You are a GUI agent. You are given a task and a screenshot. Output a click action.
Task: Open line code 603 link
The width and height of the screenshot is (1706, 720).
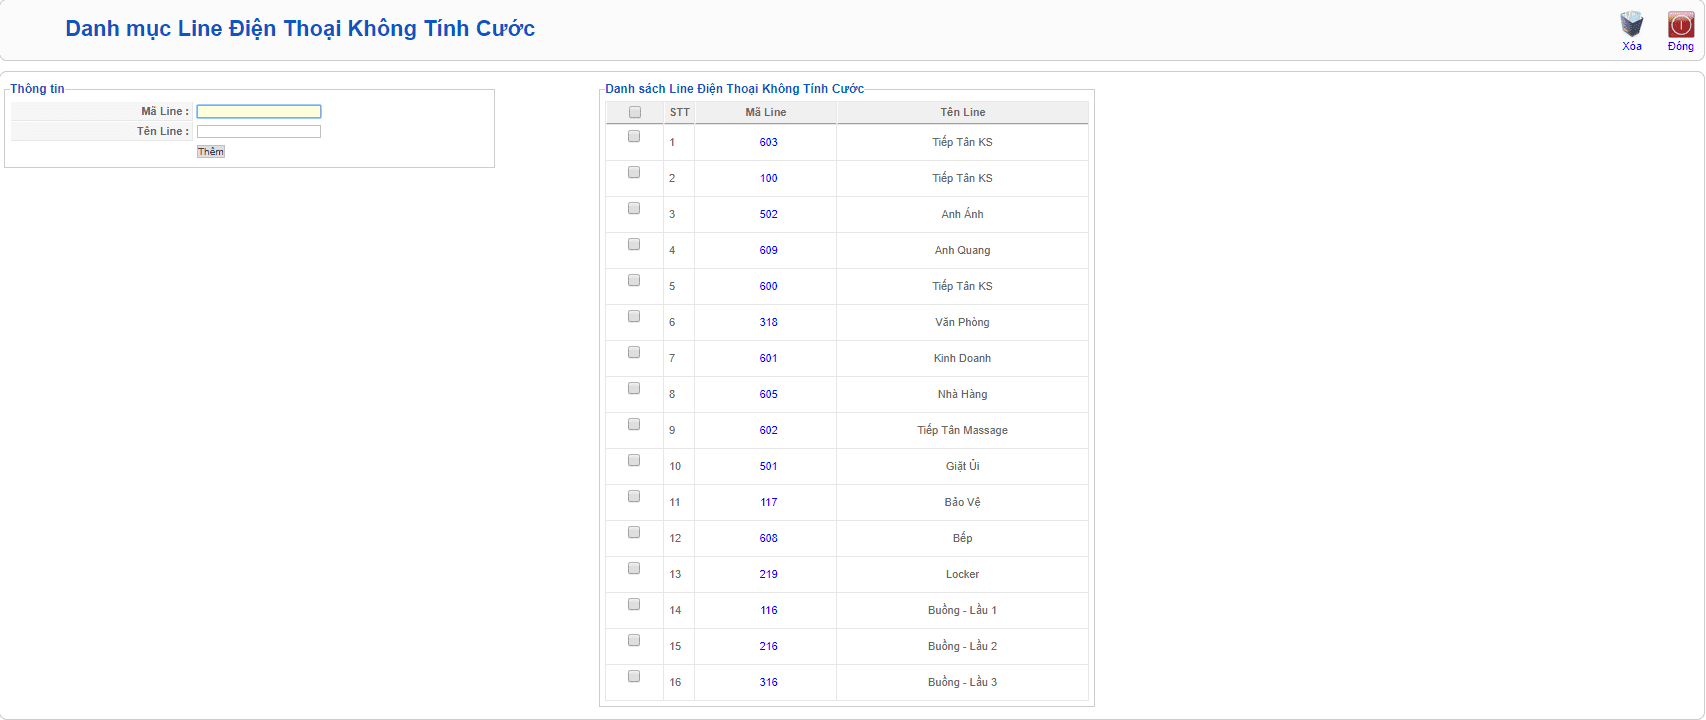click(x=768, y=142)
